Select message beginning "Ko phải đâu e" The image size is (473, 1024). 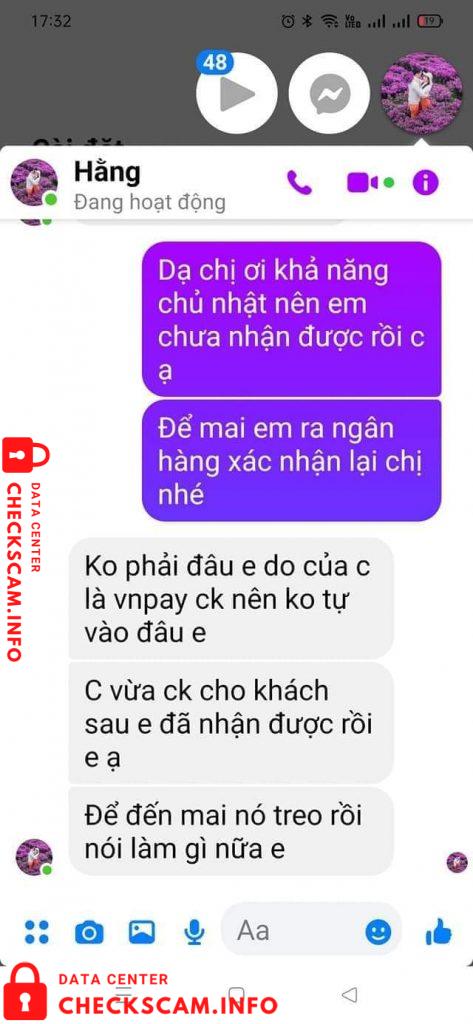tap(231, 598)
